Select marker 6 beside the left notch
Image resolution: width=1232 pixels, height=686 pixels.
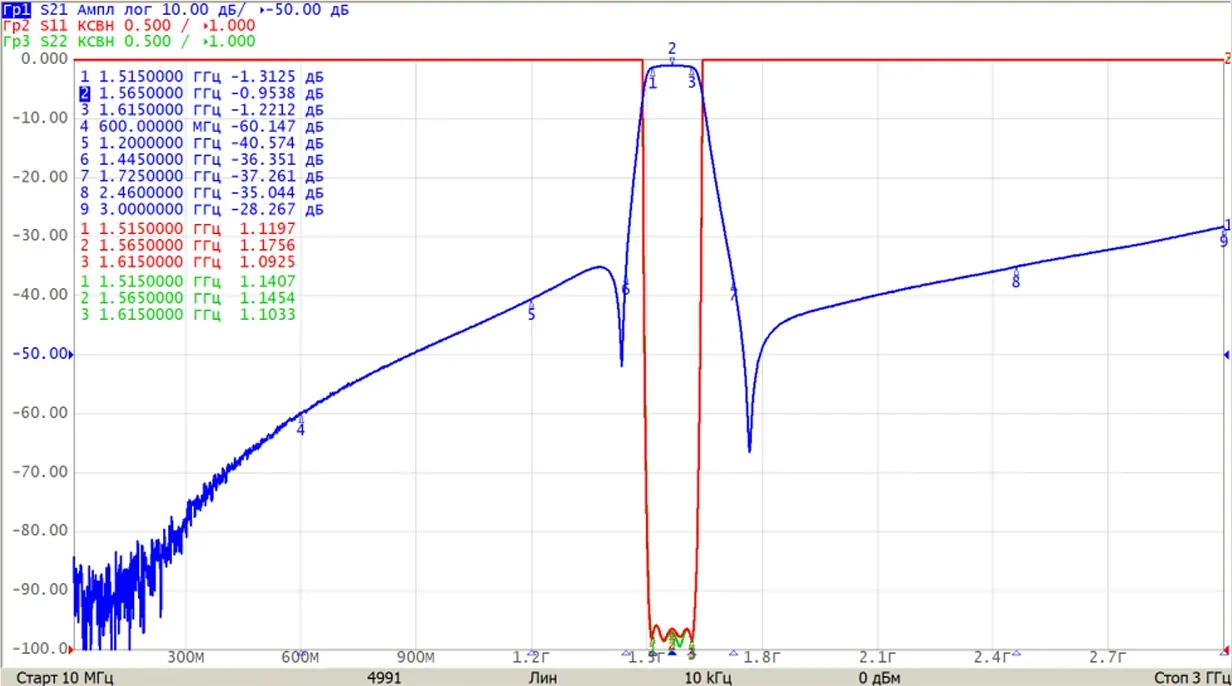tap(625, 290)
